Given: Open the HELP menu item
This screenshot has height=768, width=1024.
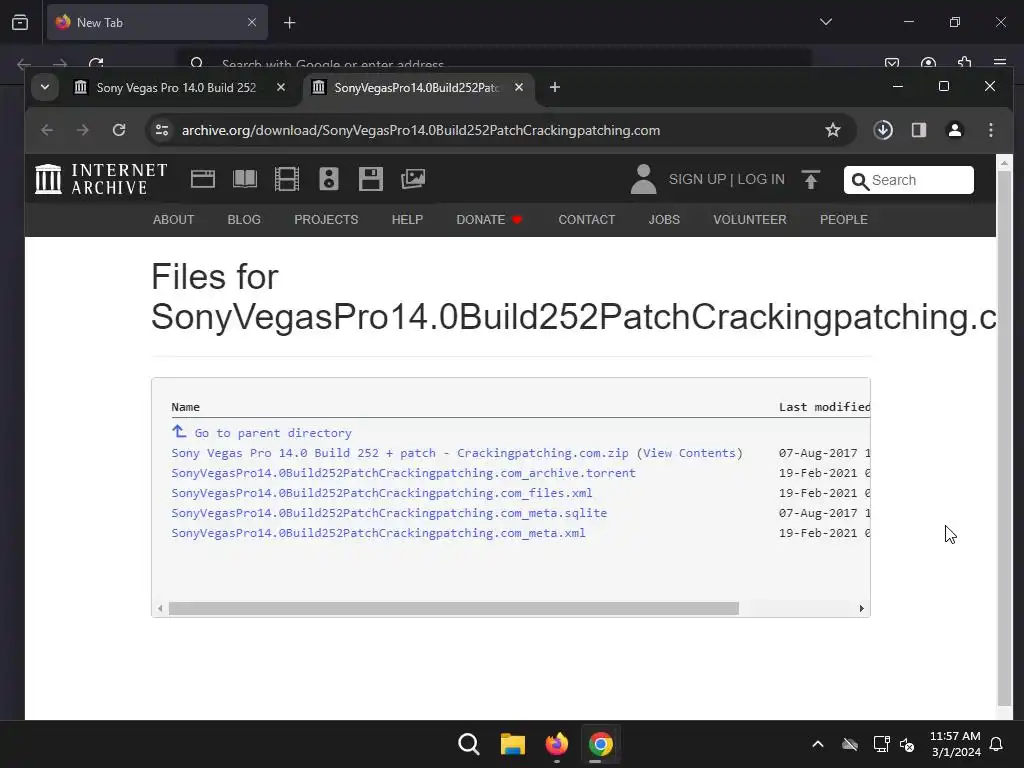Looking at the screenshot, I should point(407,219).
